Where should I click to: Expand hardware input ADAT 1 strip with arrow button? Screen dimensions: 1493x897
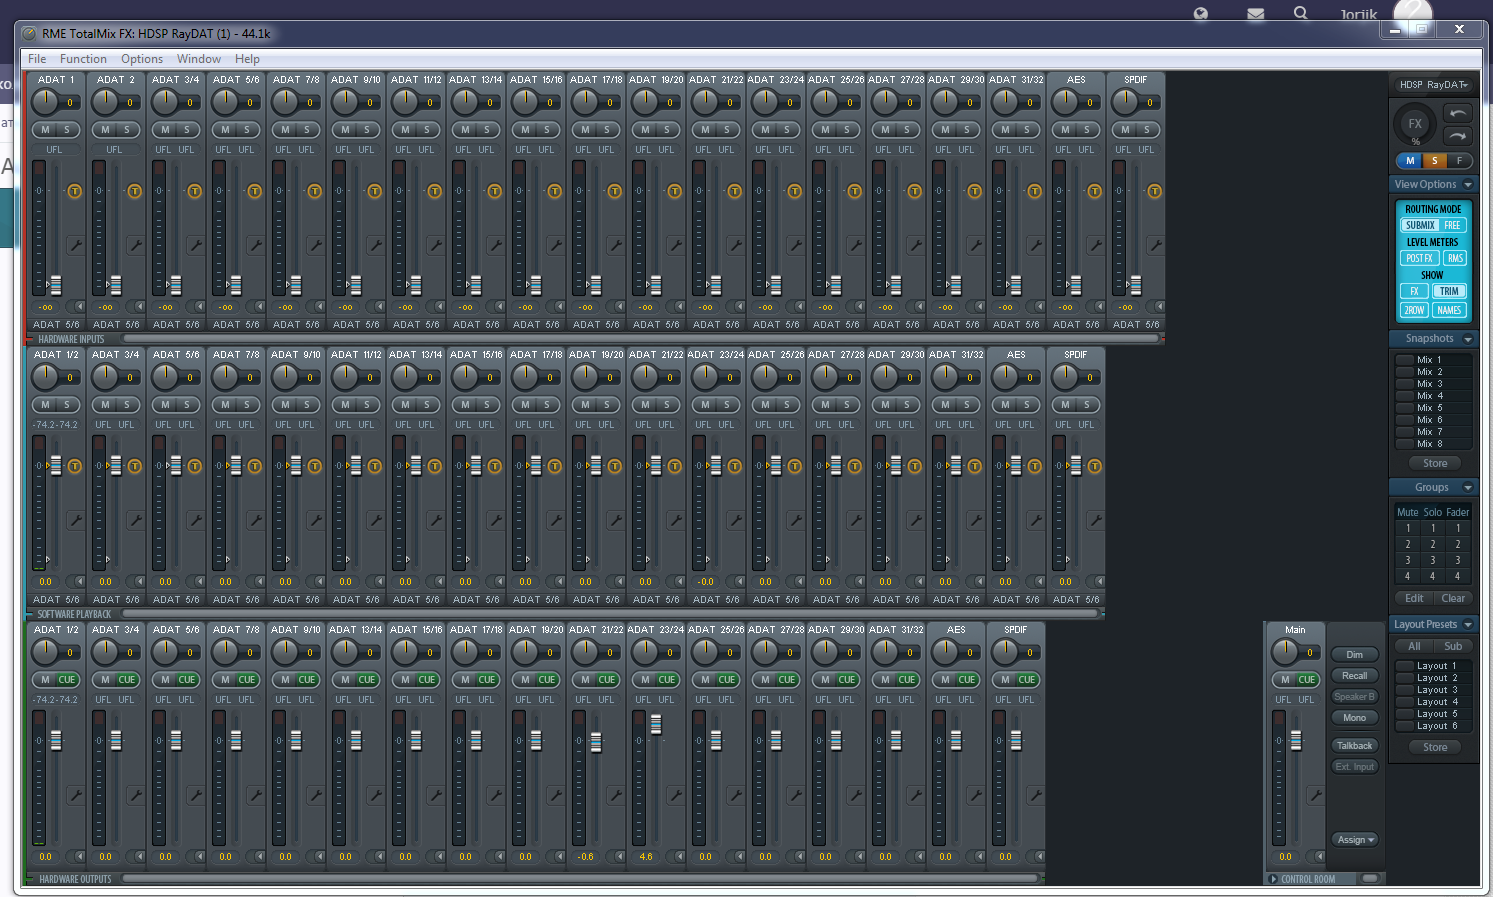(x=80, y=307)
